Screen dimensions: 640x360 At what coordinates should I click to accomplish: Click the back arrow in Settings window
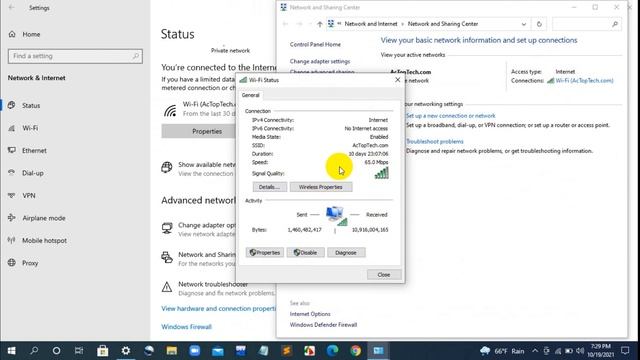point(11,8)
